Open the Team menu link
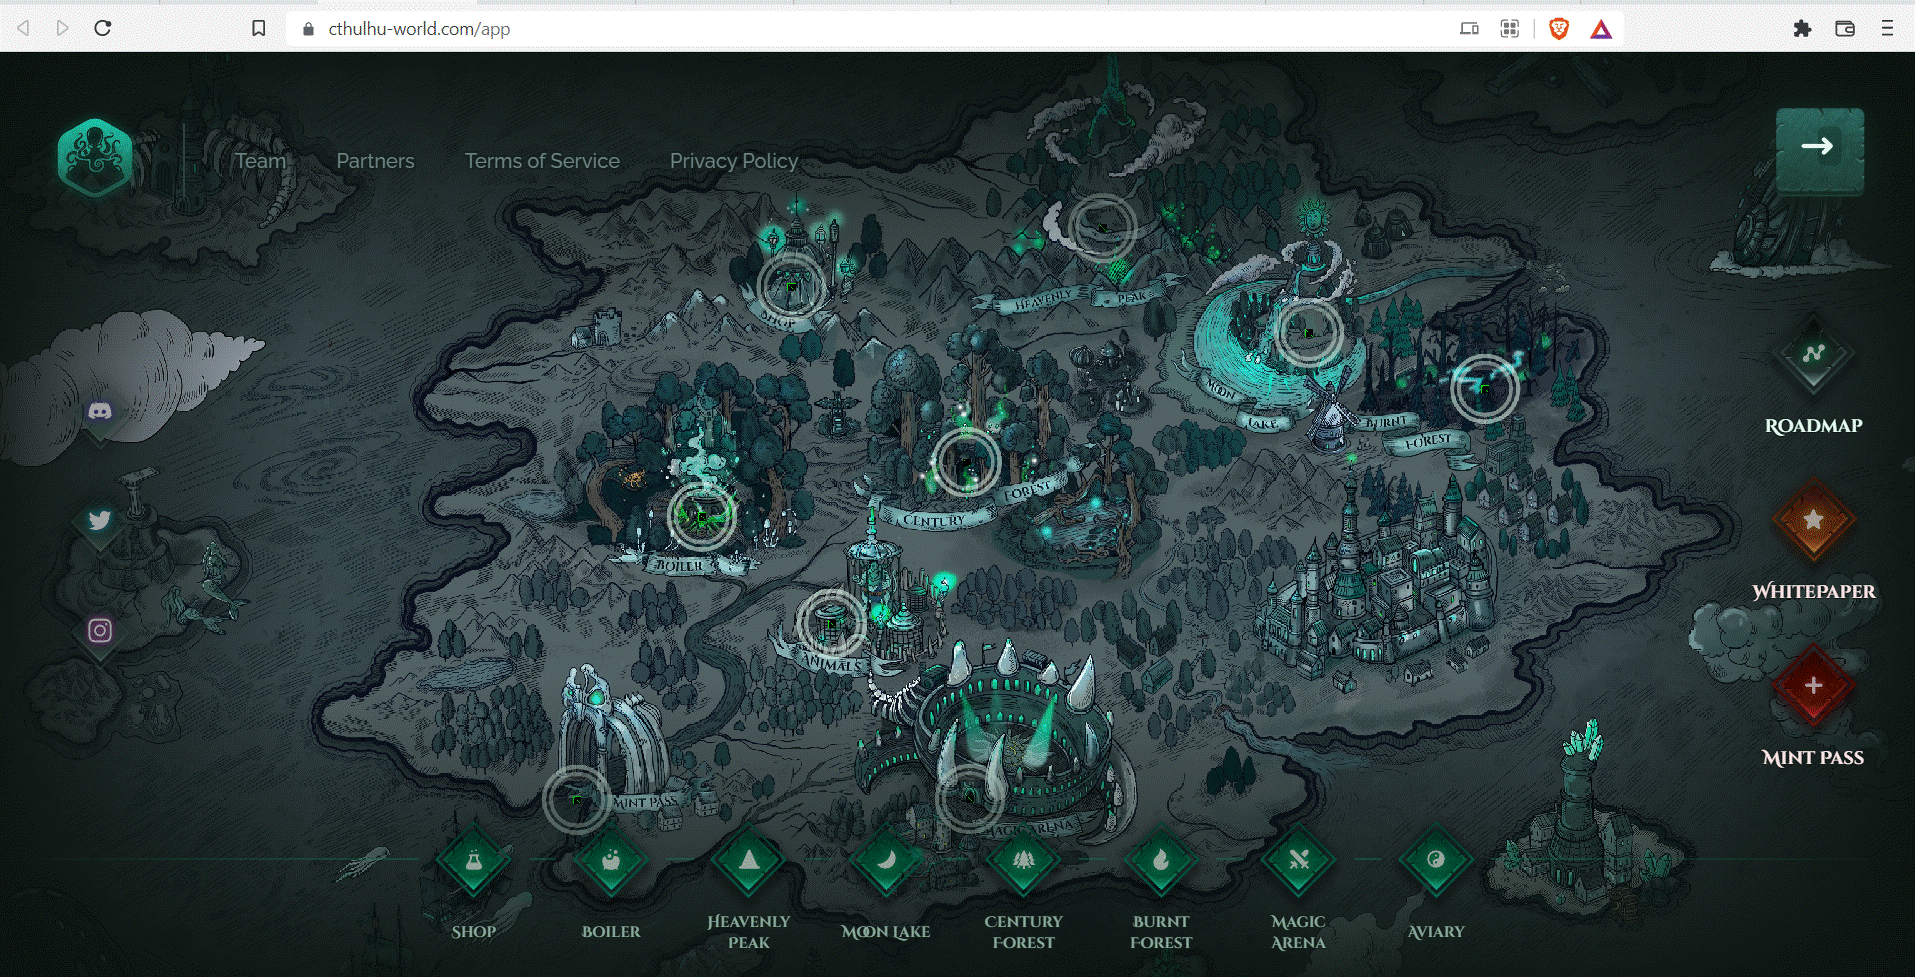The image size is (1915, 977). pyautogui.click(x=261, y=161)
